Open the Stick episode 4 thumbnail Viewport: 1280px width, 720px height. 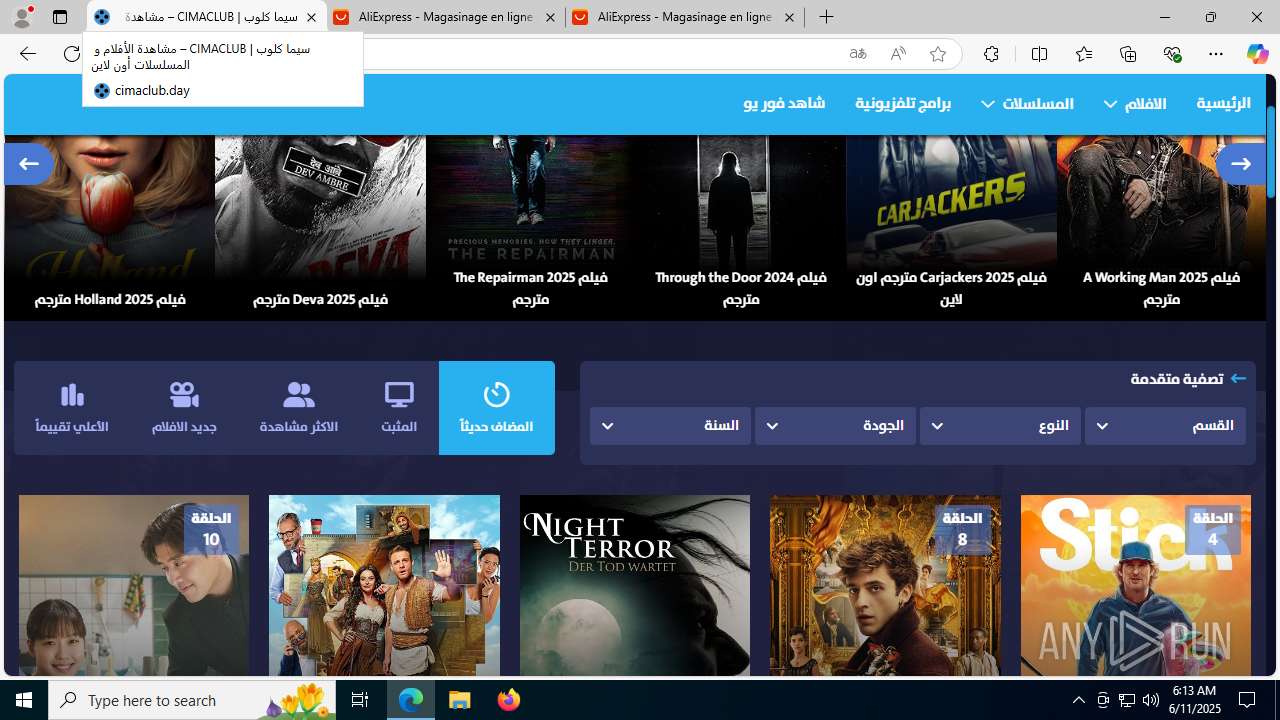tap(1135, 585)
